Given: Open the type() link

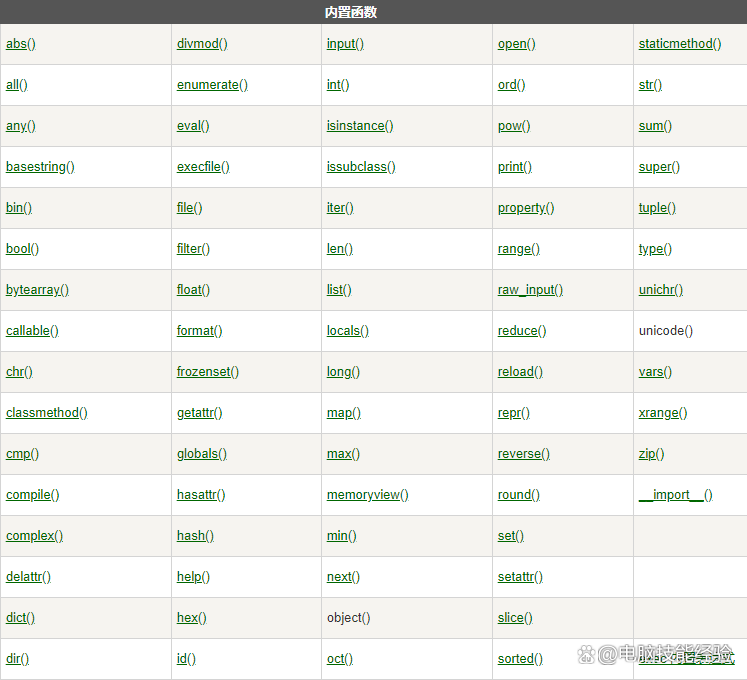Looking at the screenshot, I should coord(655,249).
